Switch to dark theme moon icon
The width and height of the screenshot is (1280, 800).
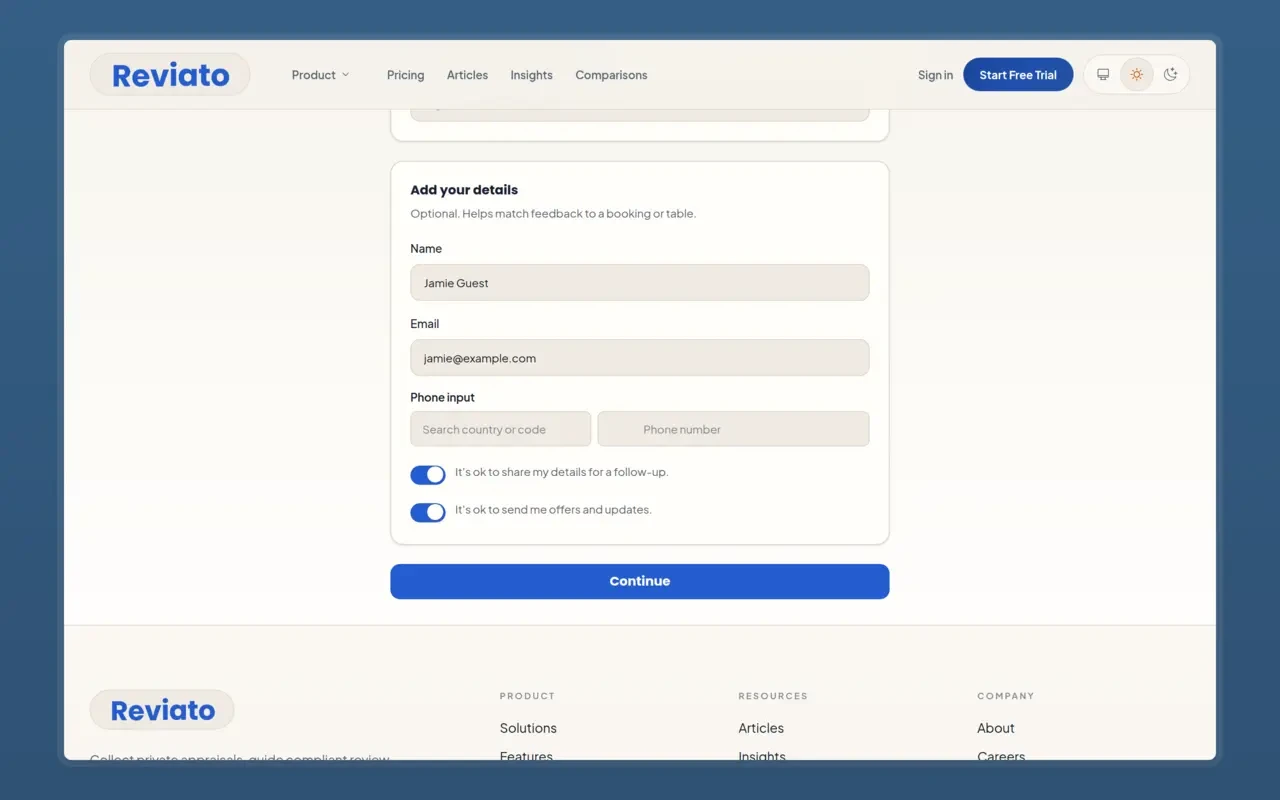click(1171, 75)
